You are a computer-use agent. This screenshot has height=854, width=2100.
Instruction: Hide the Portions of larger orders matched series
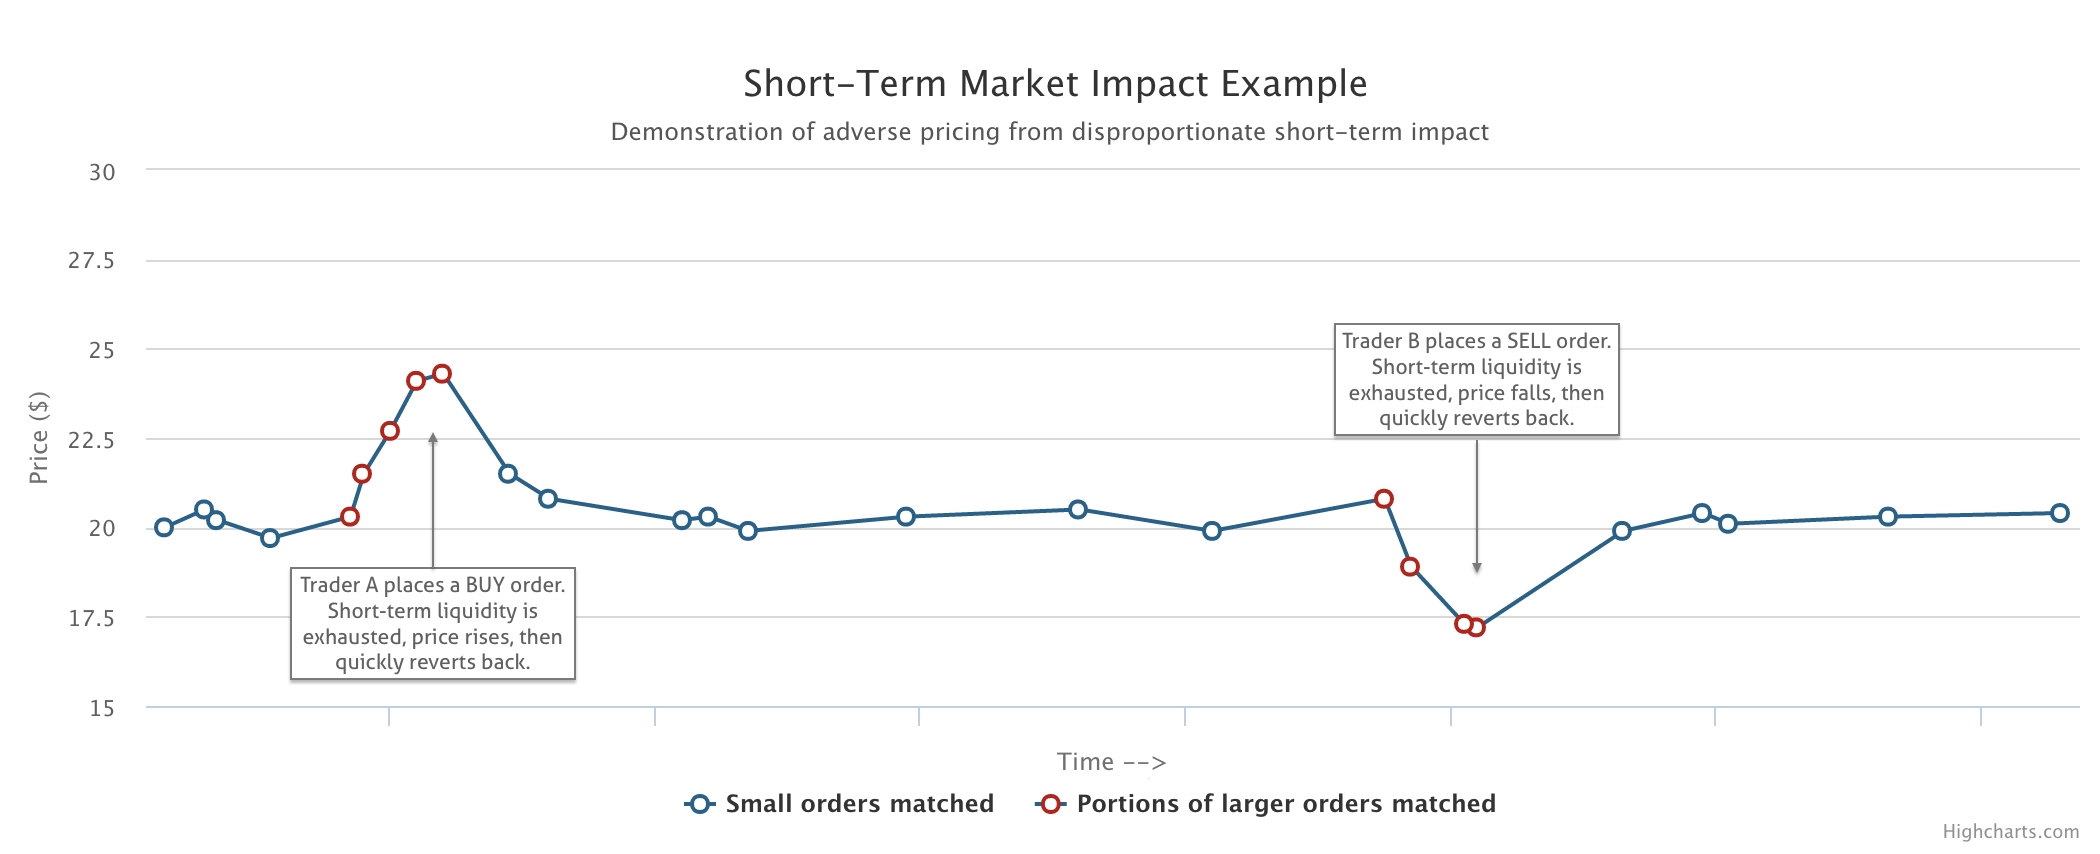point(1285,804)
